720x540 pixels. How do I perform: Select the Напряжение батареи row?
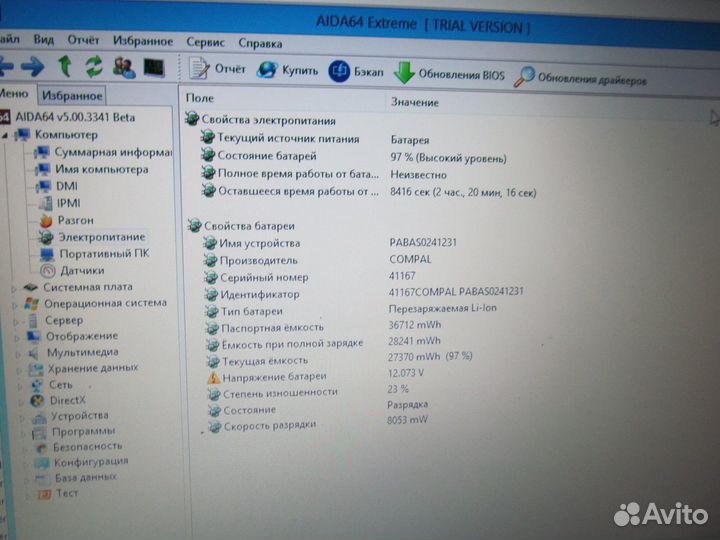click(273, 377)
